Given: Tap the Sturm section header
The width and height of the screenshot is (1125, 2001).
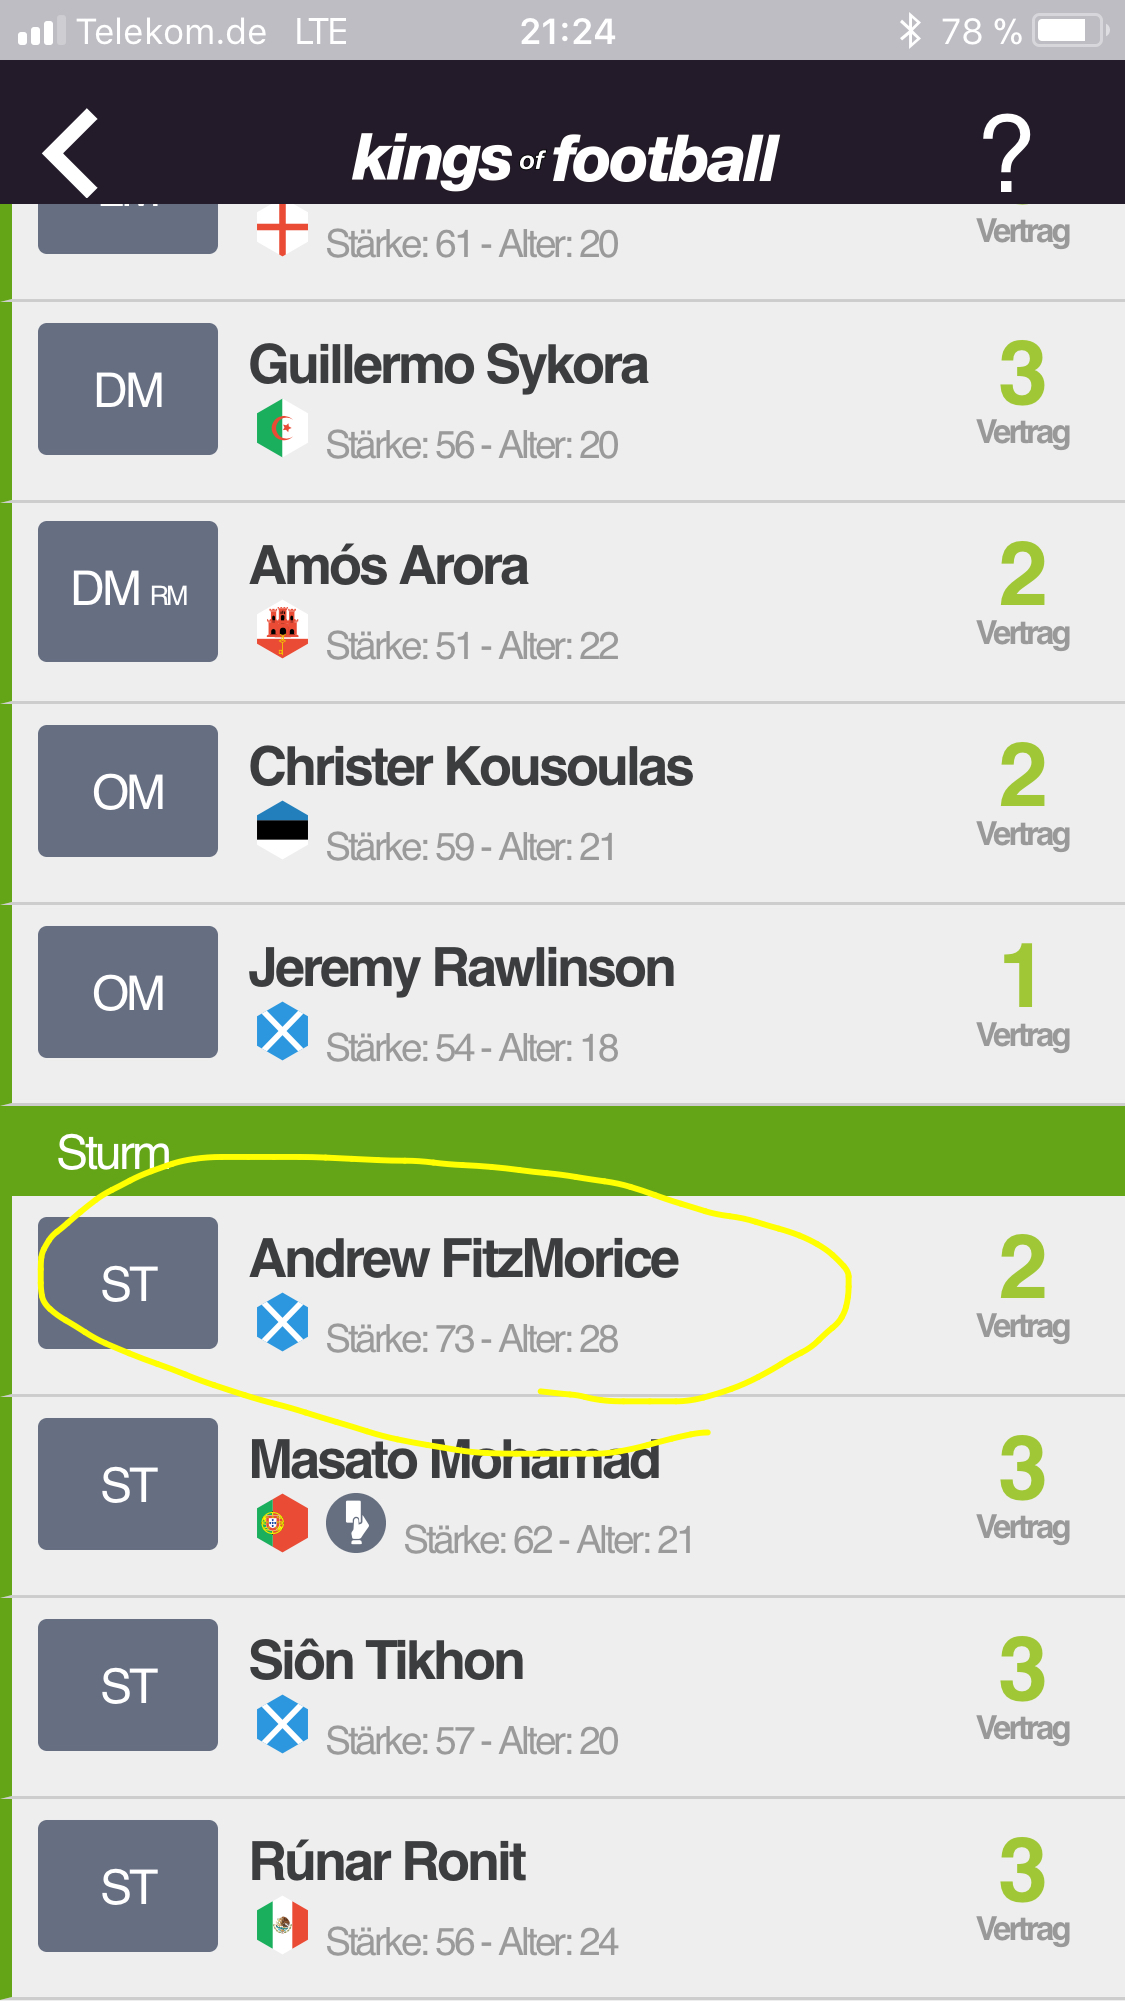Looking at the screenshot, I should click(562, 1151).
